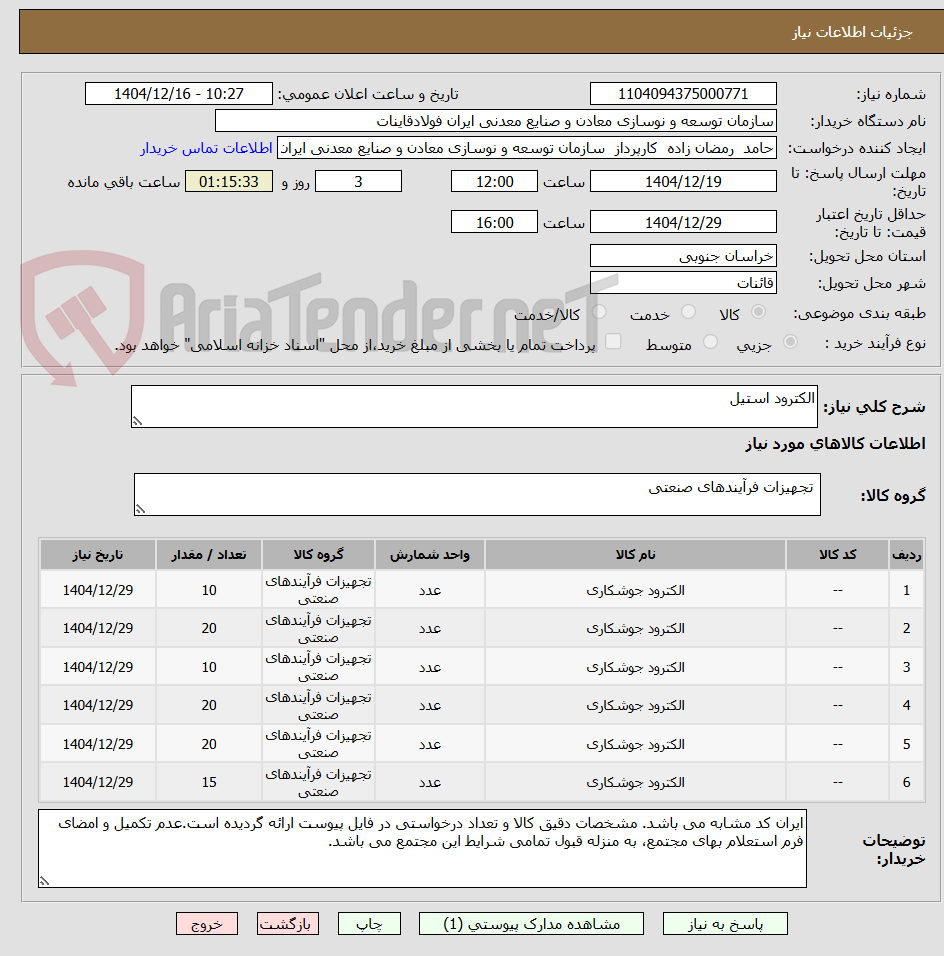Click the تعداد / مقدار column header

(209, 555)
